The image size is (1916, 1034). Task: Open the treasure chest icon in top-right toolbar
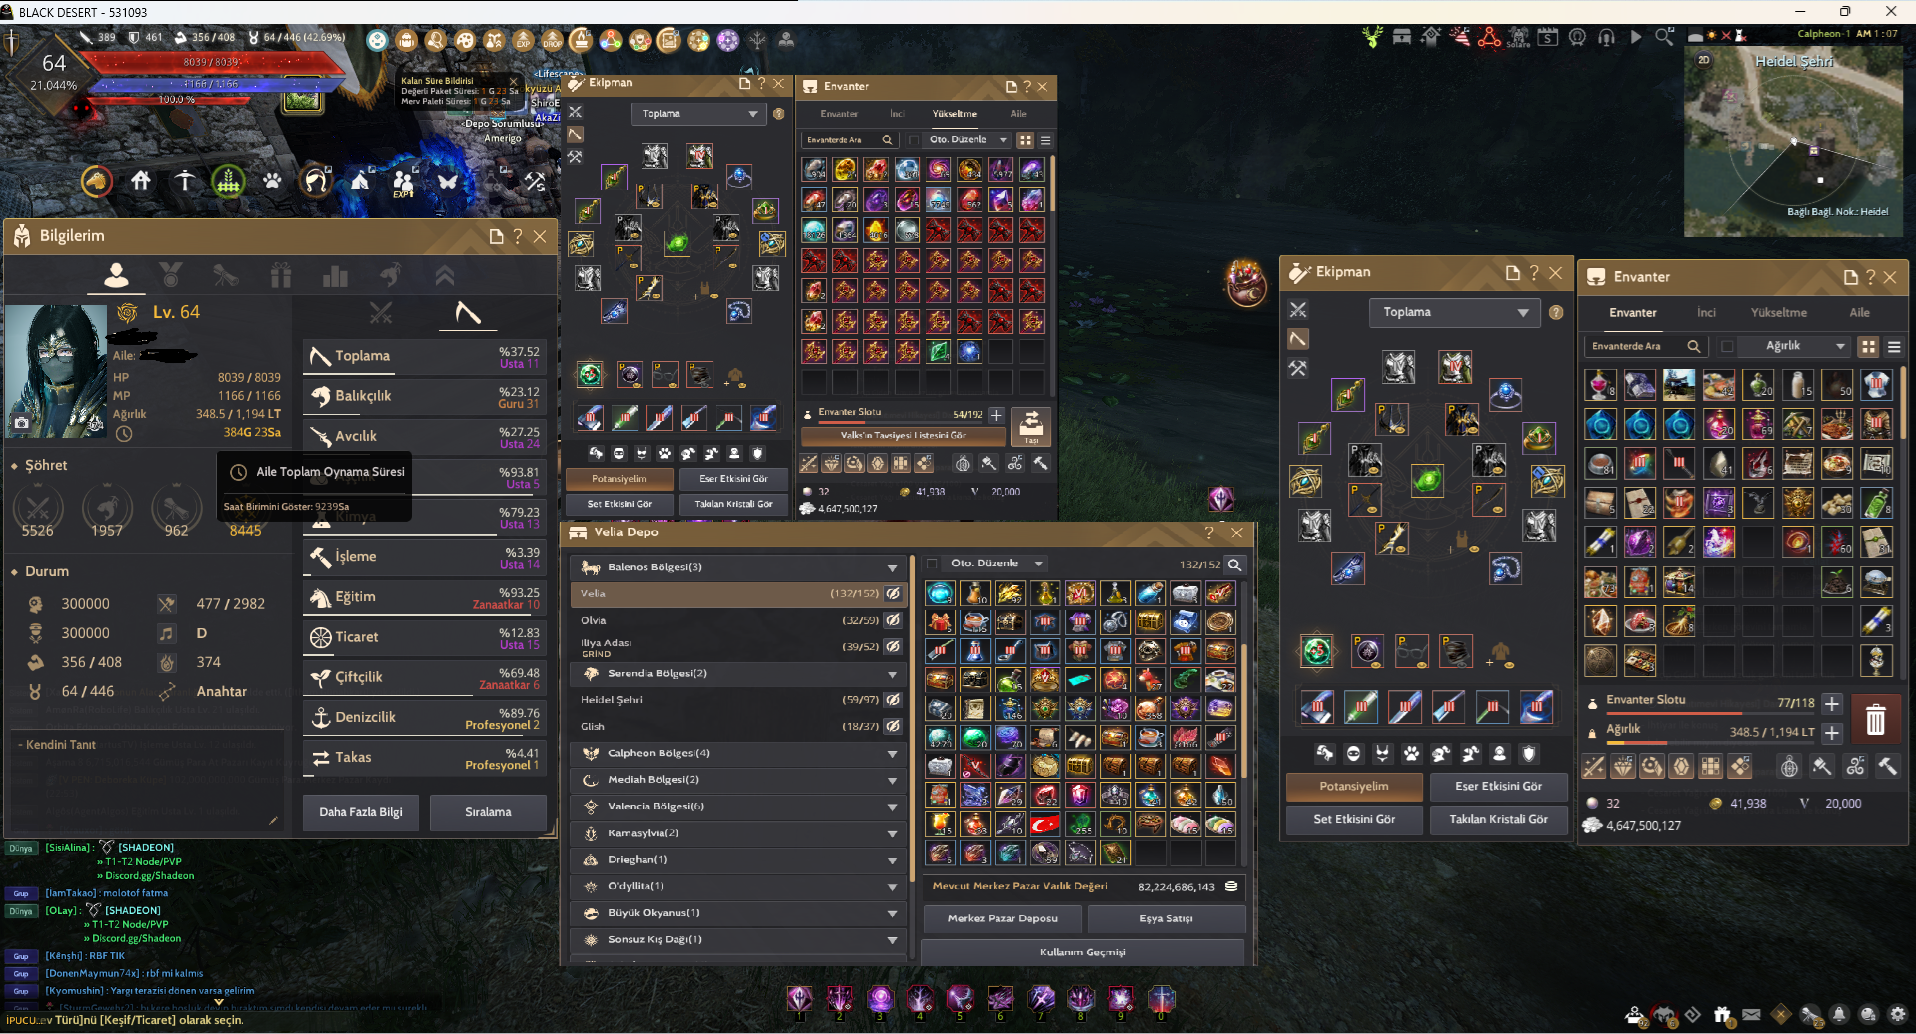pos(1402,38)
